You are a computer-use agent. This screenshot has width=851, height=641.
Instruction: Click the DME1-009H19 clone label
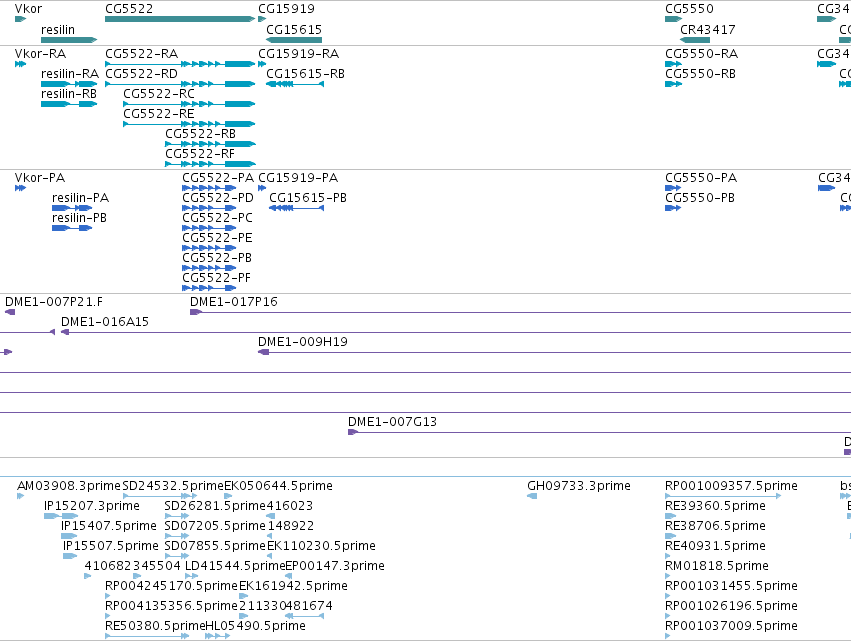(x=303, y=342)
